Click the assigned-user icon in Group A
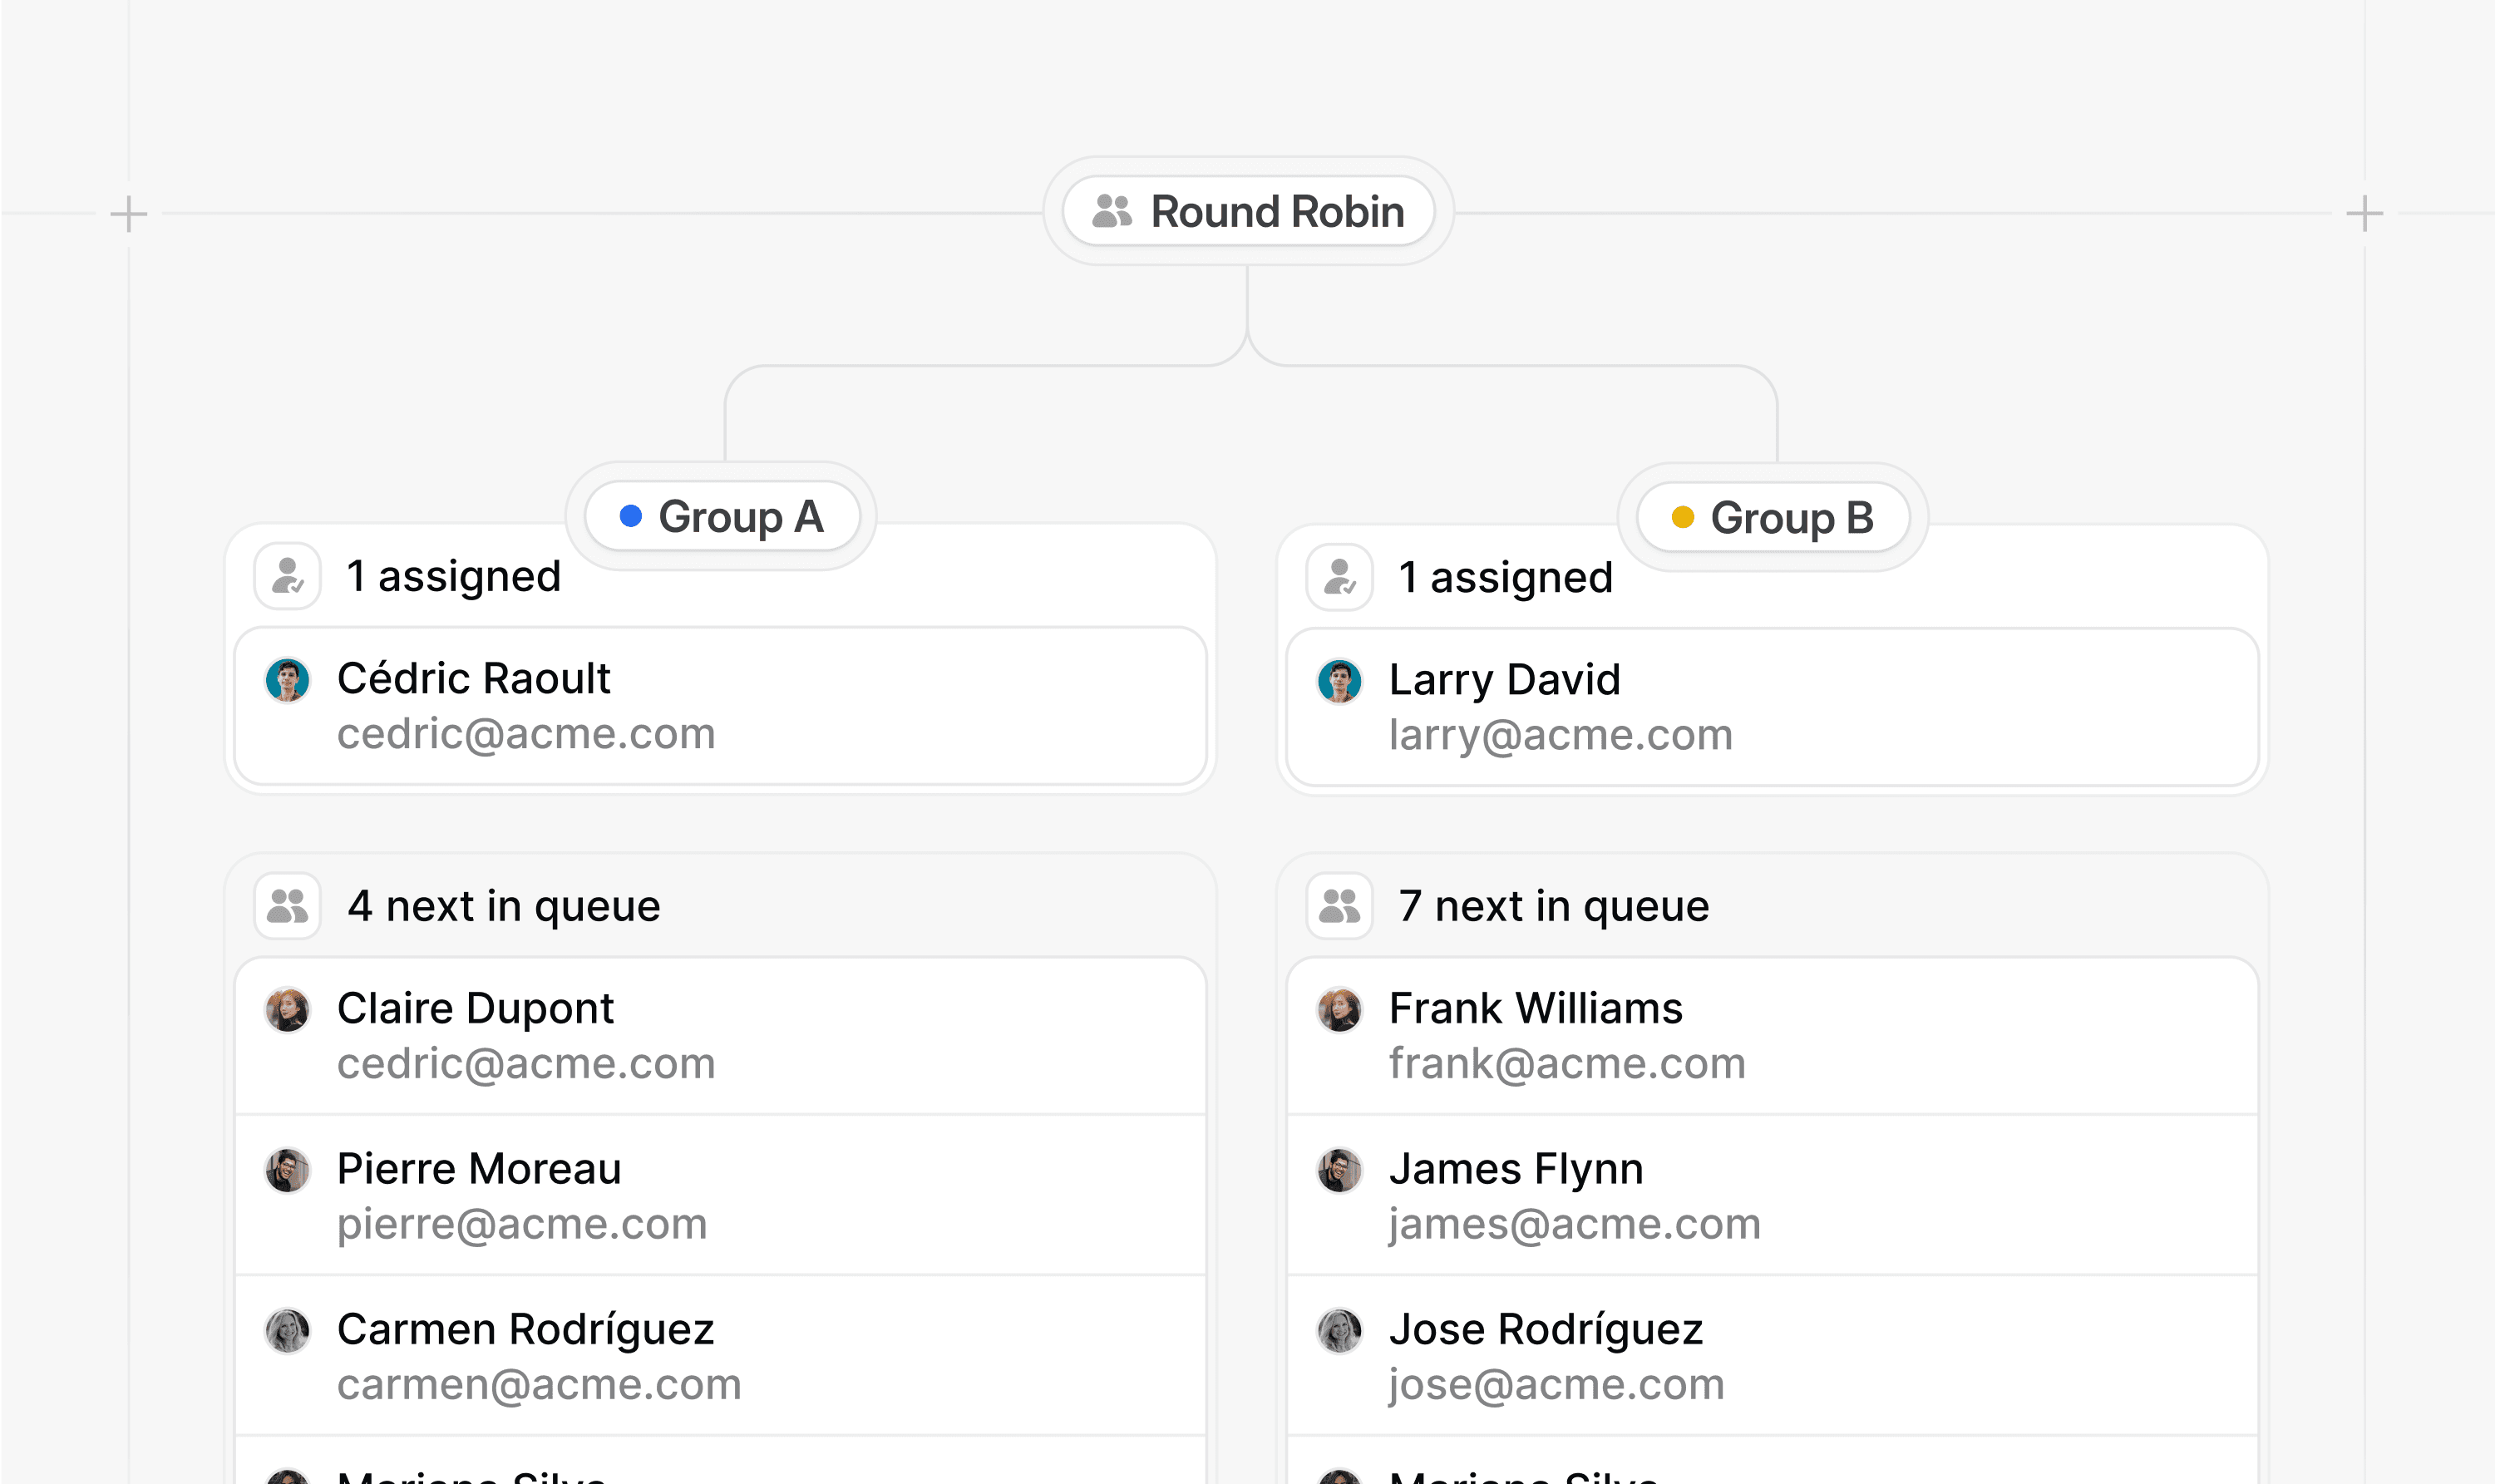This screenshot has width=2495, height=1484. 288,576
